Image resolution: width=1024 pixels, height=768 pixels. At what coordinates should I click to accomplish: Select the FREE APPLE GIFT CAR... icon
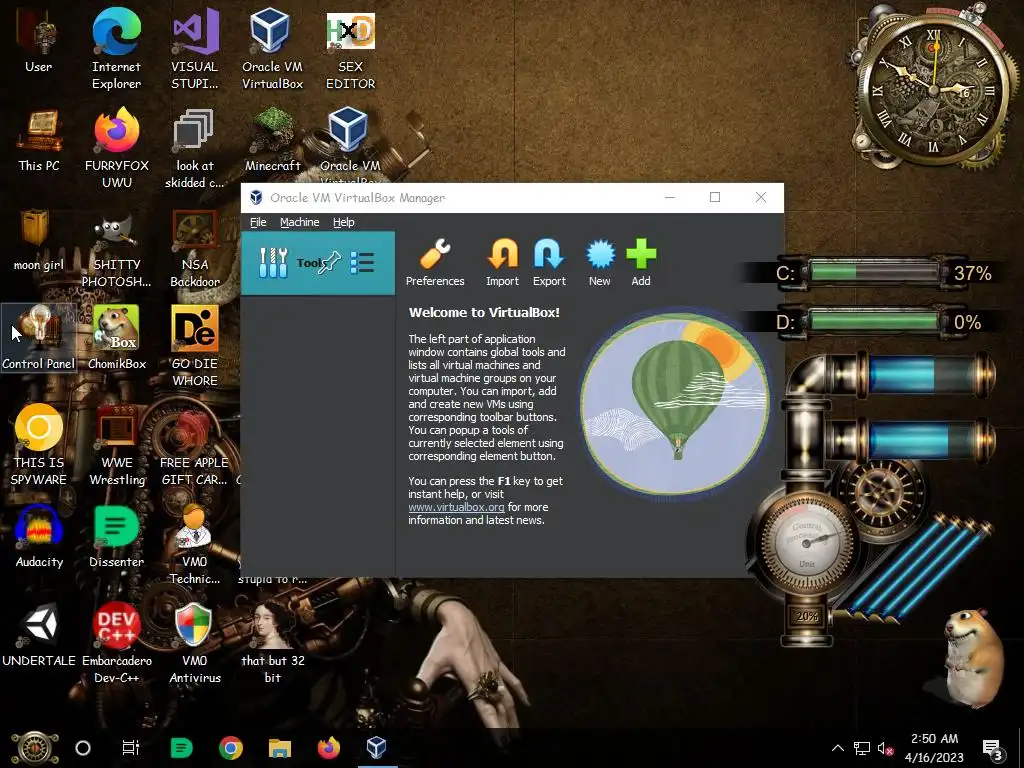pyautogui.click(x=195, y=445)
